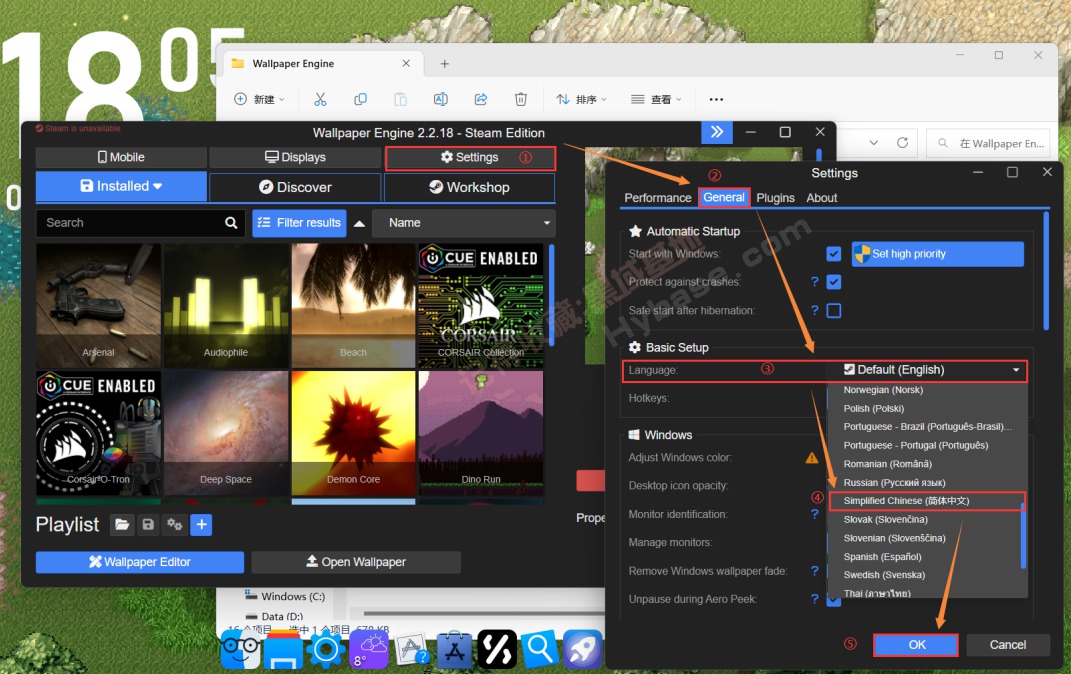This screenshot has height=674, width=1071.
Task: Switch to the General tab
Action: [724, 197]
